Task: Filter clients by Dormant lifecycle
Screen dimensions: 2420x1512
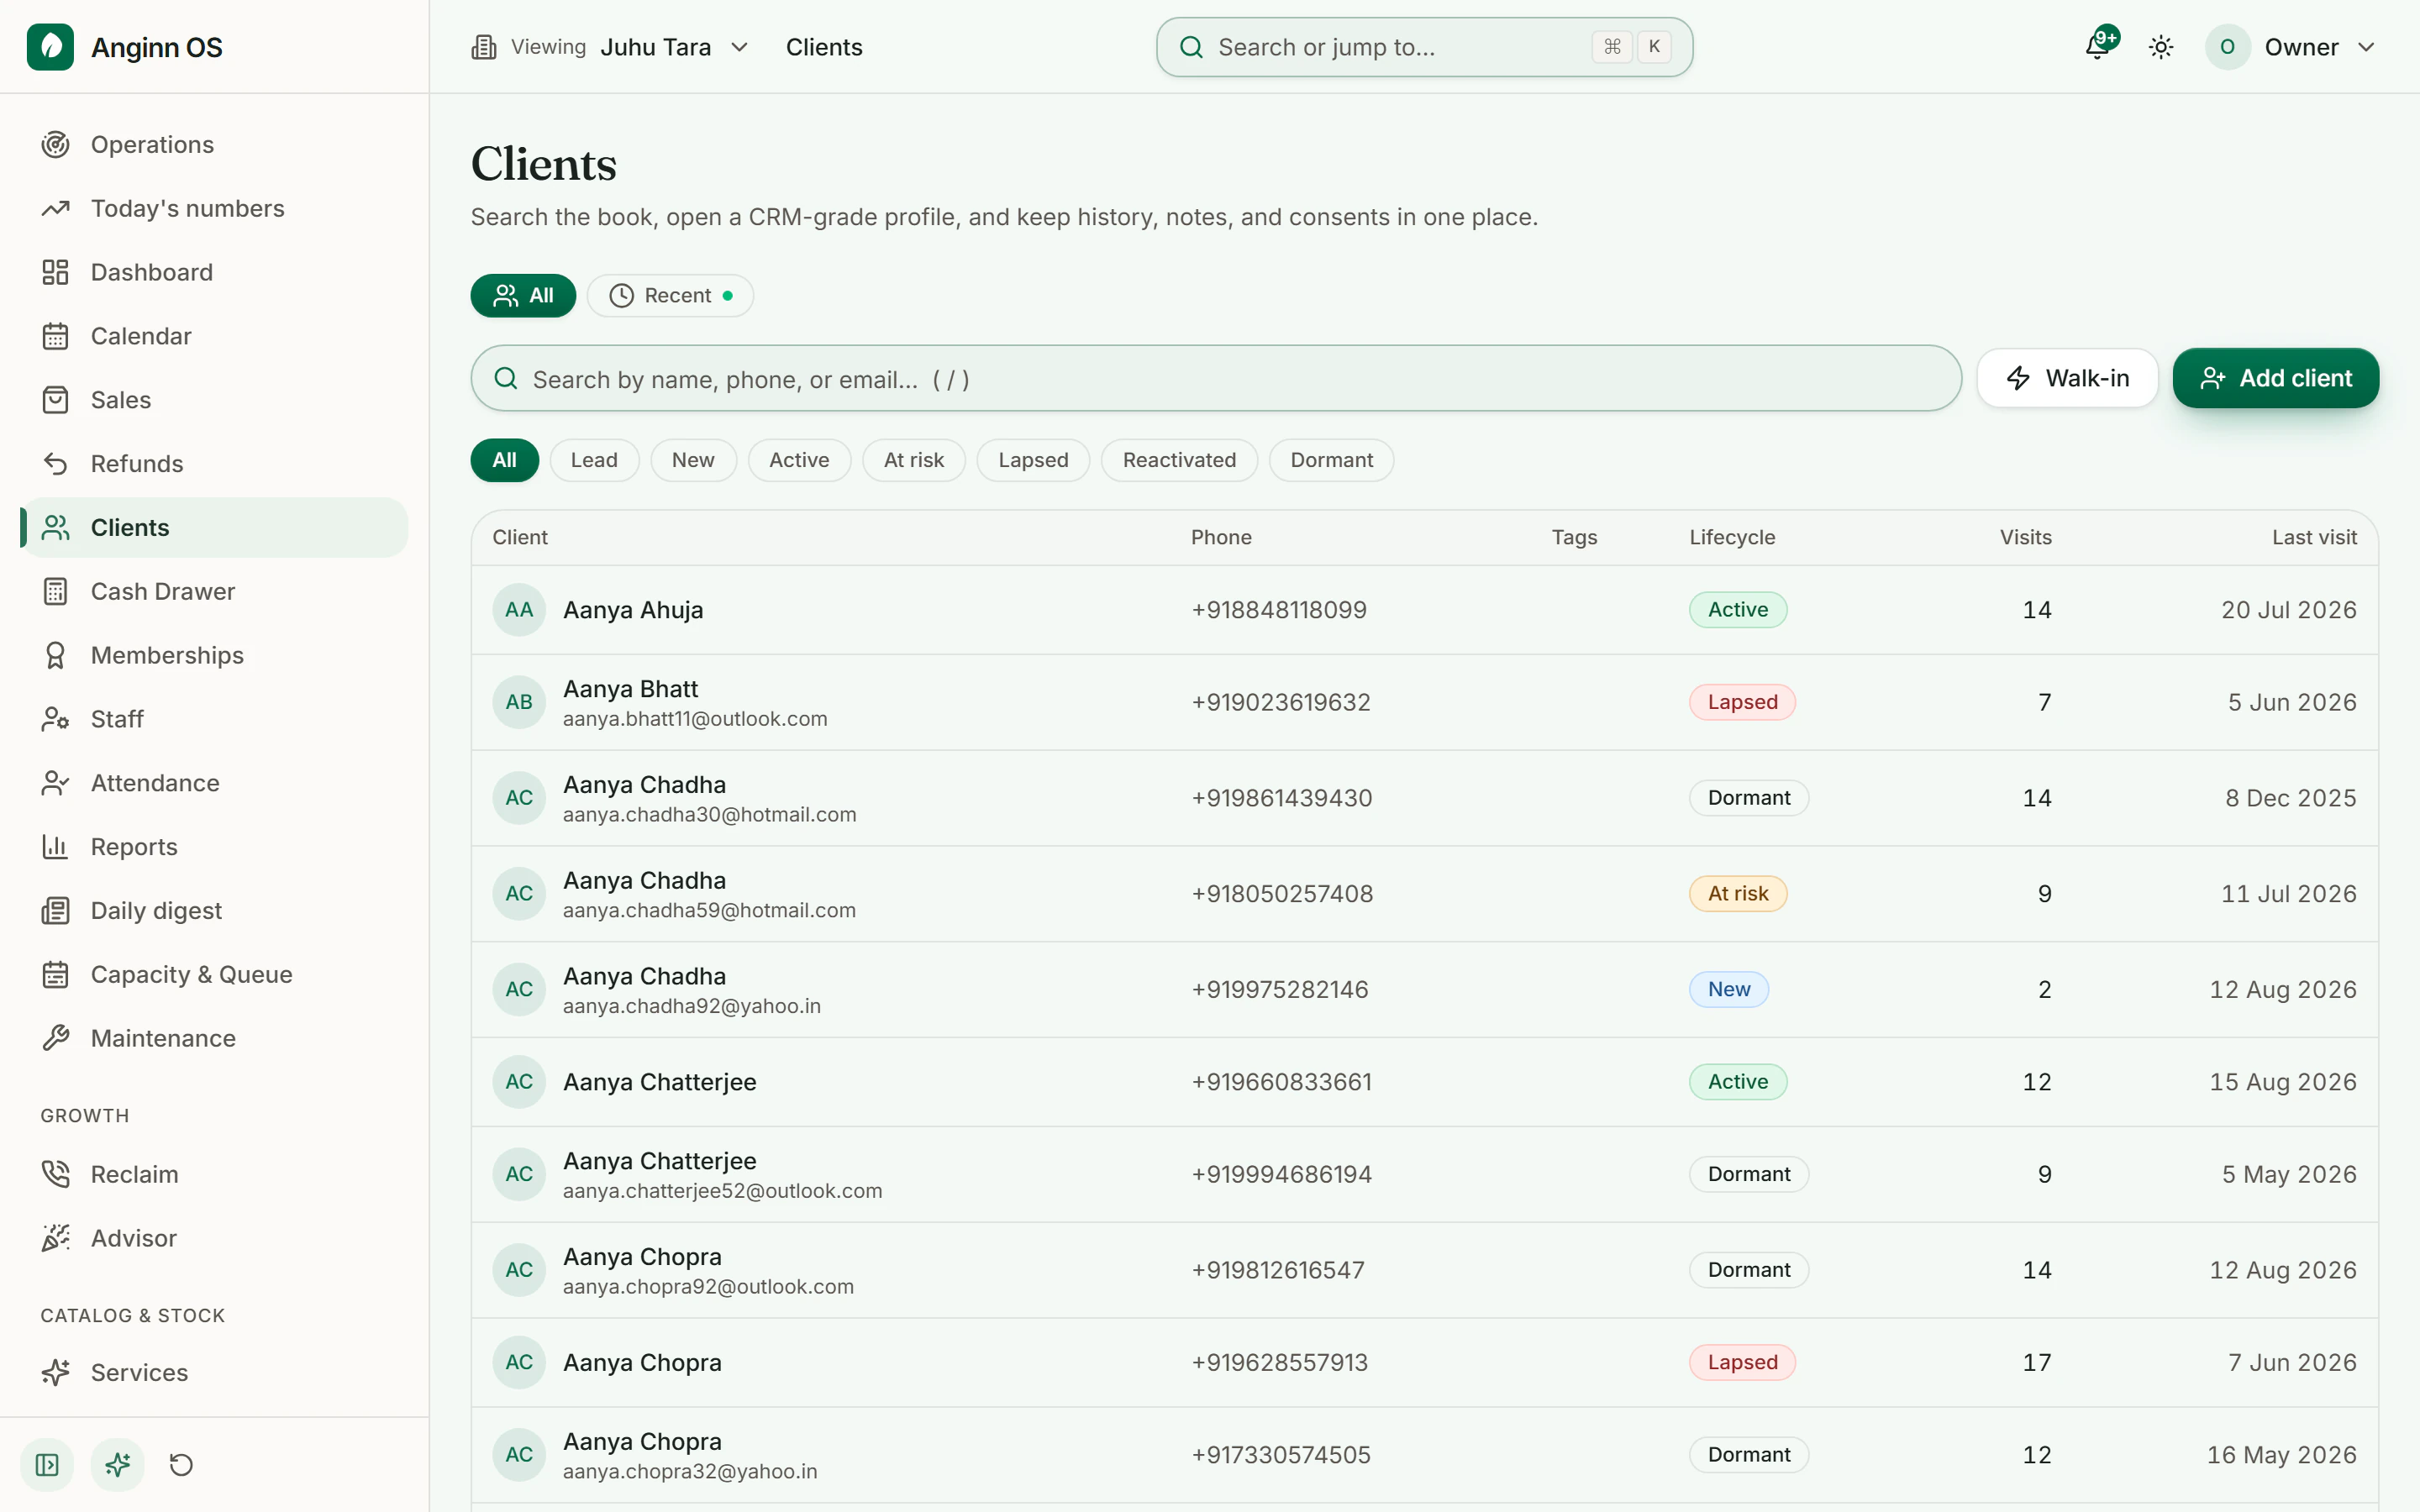Action: [x=1331, y=460]
